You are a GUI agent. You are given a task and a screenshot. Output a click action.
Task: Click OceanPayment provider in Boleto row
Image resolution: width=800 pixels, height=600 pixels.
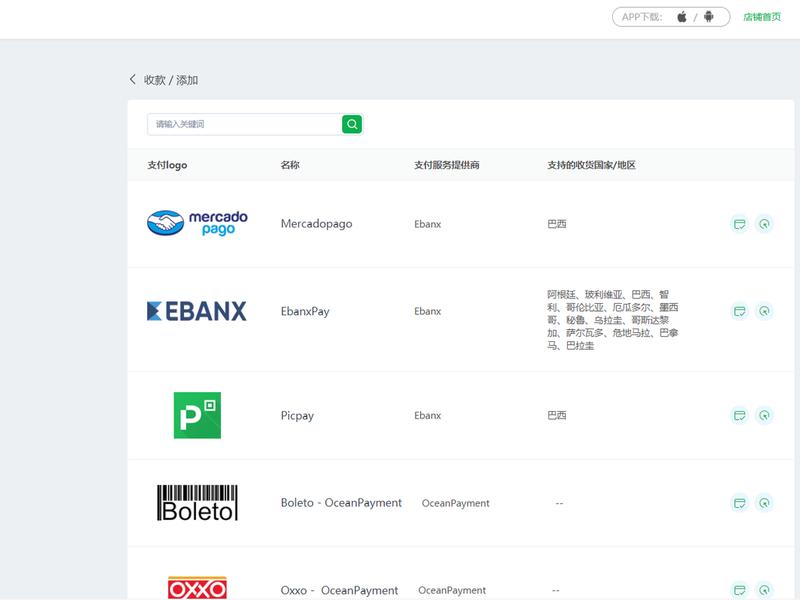(456, 503)
